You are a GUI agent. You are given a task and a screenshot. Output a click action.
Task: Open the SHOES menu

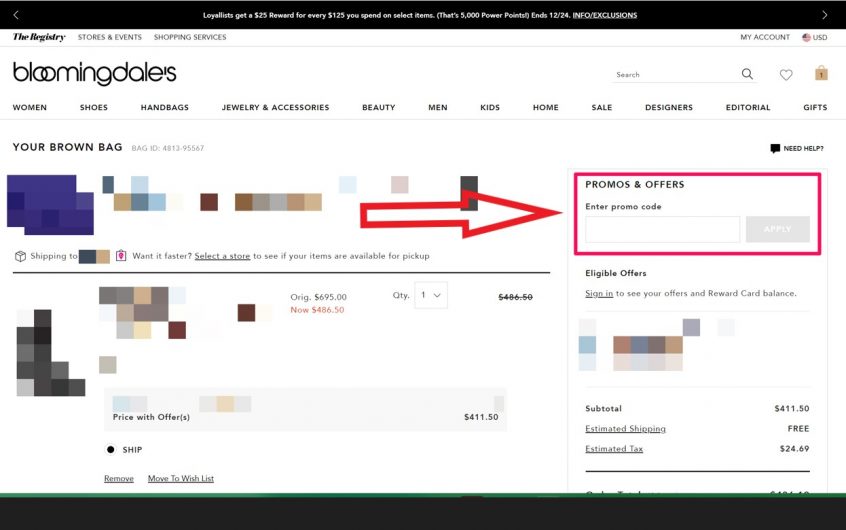[94, 107]
